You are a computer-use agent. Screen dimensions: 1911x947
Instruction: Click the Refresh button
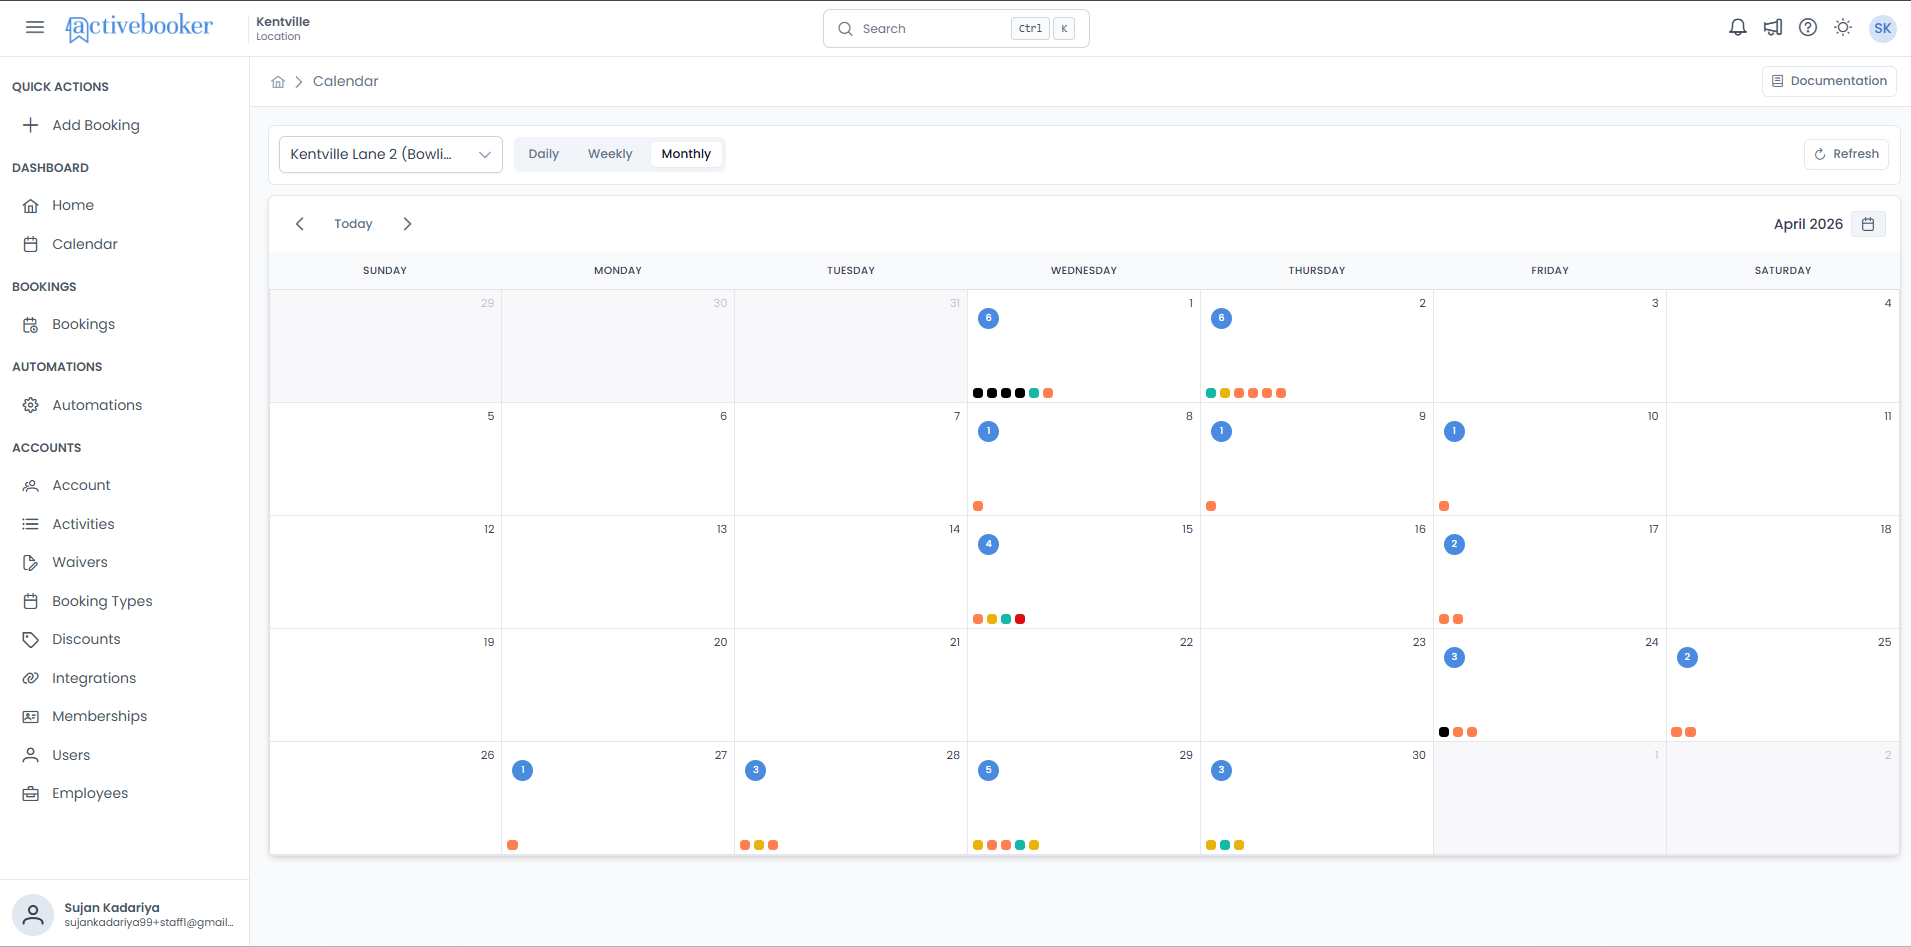(1846, 154)
